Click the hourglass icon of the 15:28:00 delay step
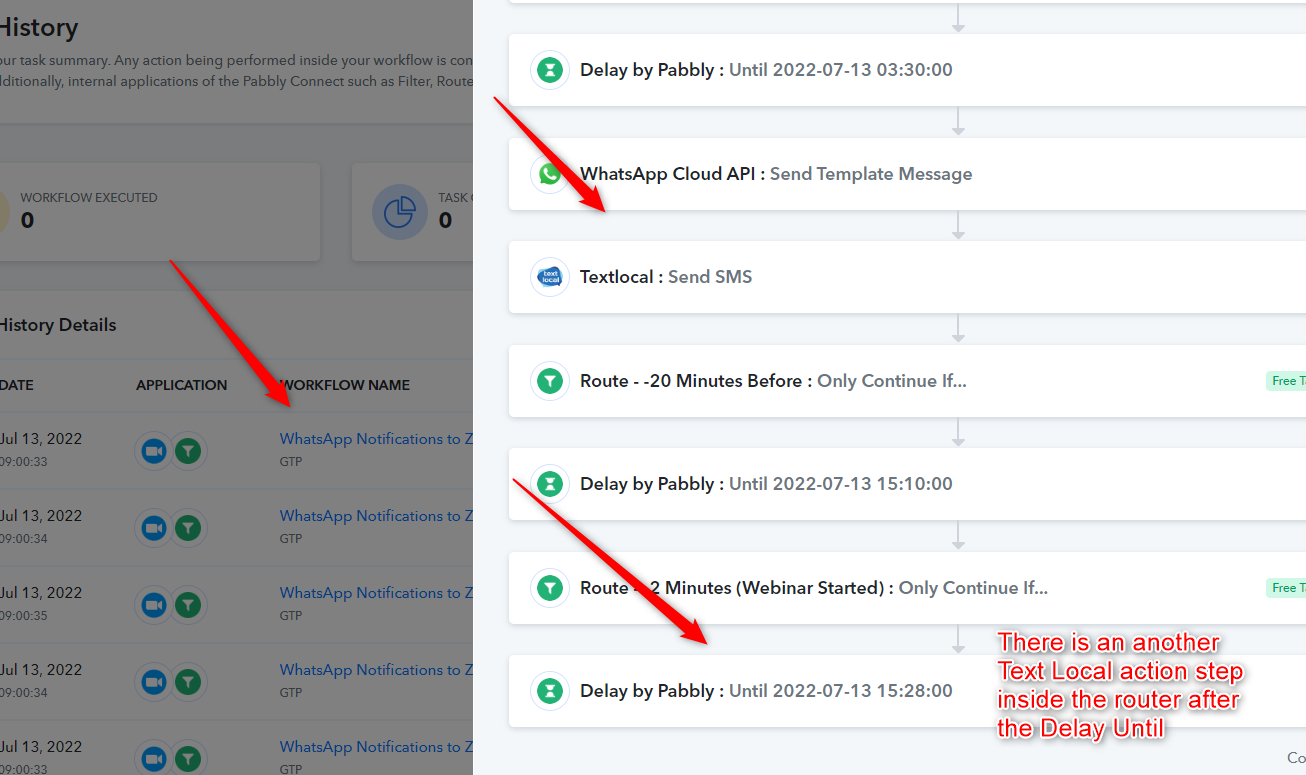The image size is (1306, 775). (x=550, y=691)
